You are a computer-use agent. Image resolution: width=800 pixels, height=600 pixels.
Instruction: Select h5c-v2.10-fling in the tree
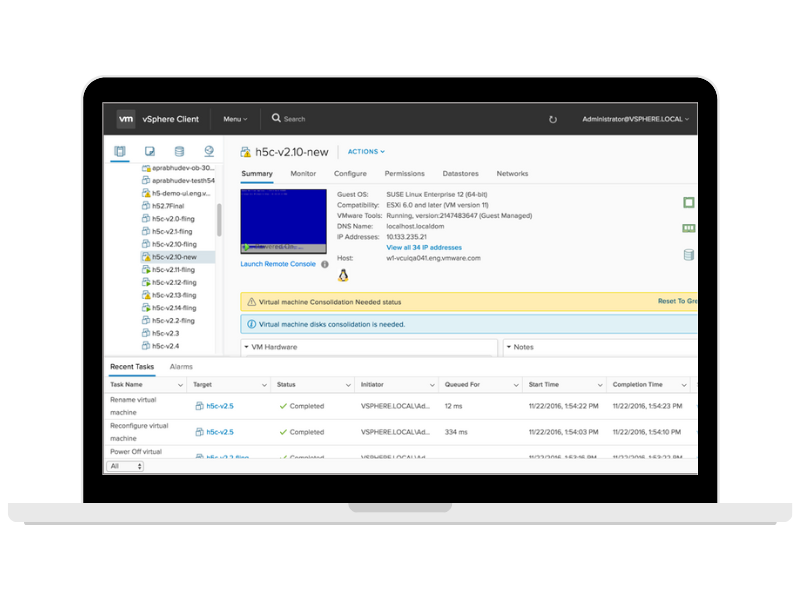pos(174,244)
